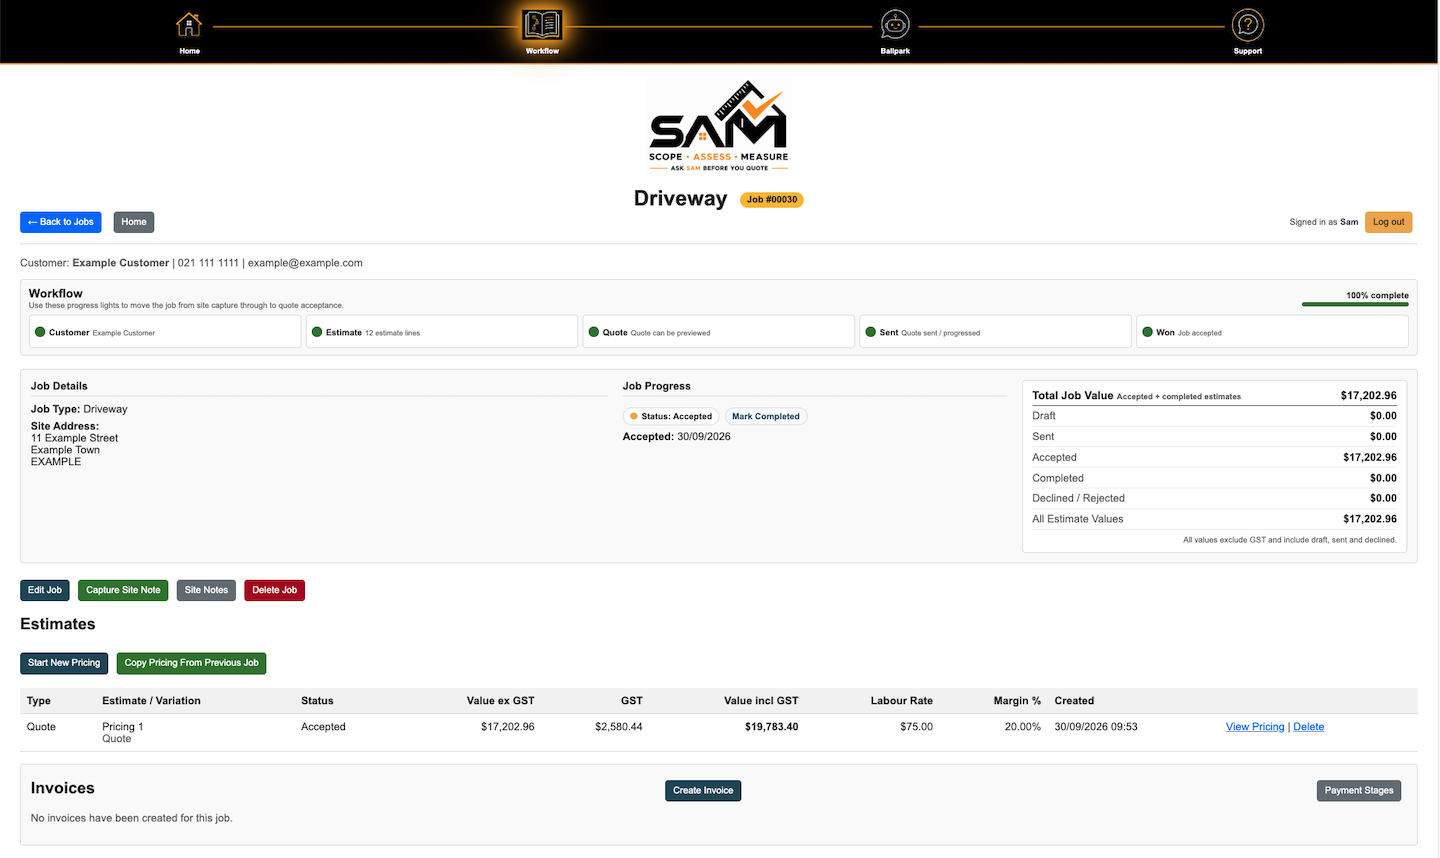Click the All Estimate Values row label
This screenshot has height=858, width=1440.
[x=1077, y=519]
